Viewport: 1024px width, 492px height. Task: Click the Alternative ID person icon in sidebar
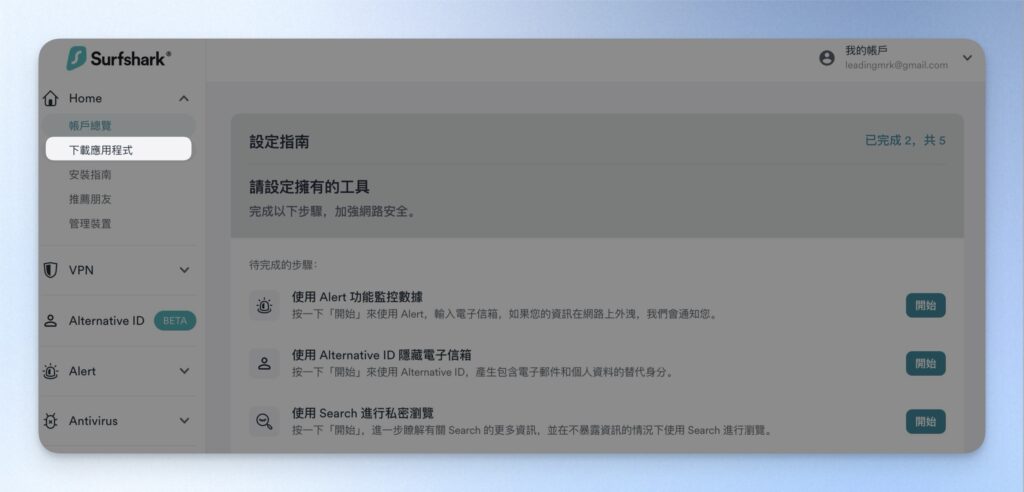[x=50, y=321]
